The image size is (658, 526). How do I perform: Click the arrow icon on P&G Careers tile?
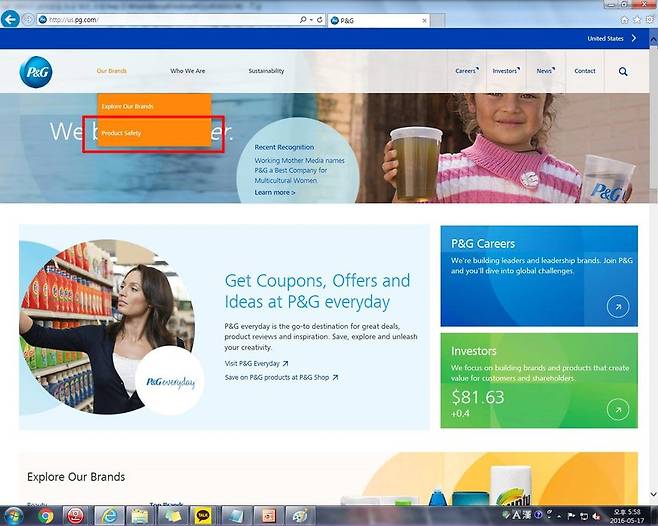(618, 307)
